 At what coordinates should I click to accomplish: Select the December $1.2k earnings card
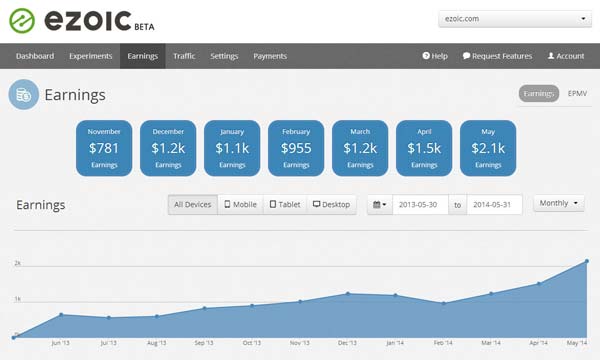click(x=168, y=148)
